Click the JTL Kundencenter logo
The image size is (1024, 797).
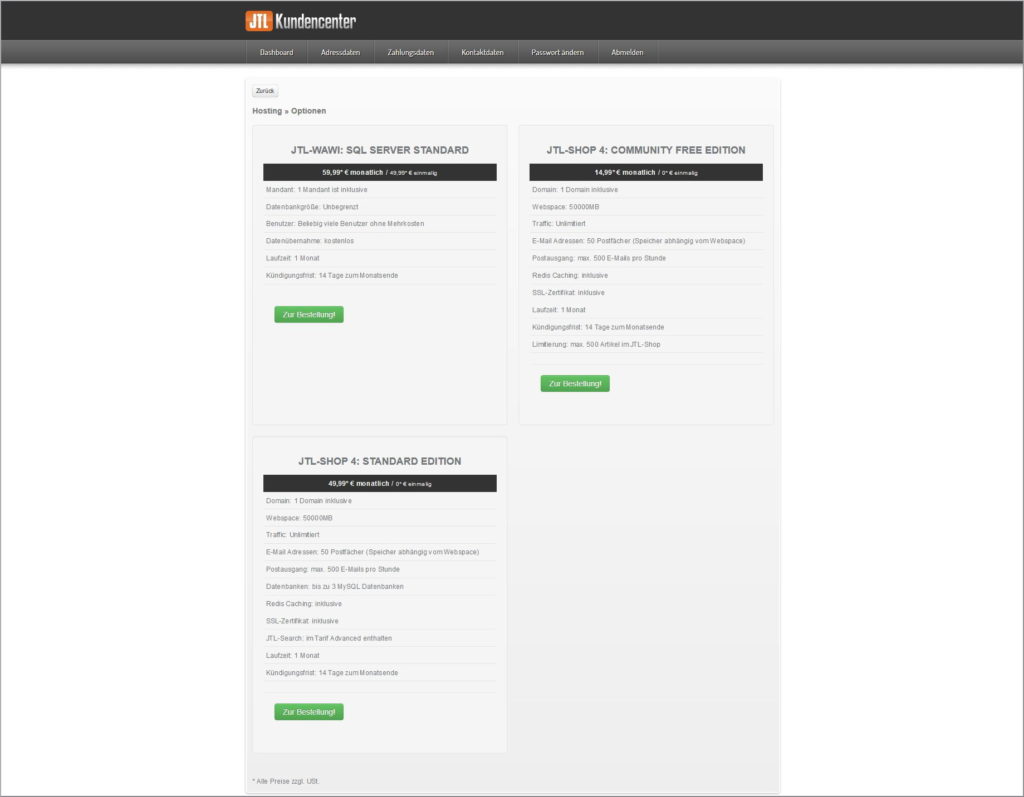click(x=300, y=21)
